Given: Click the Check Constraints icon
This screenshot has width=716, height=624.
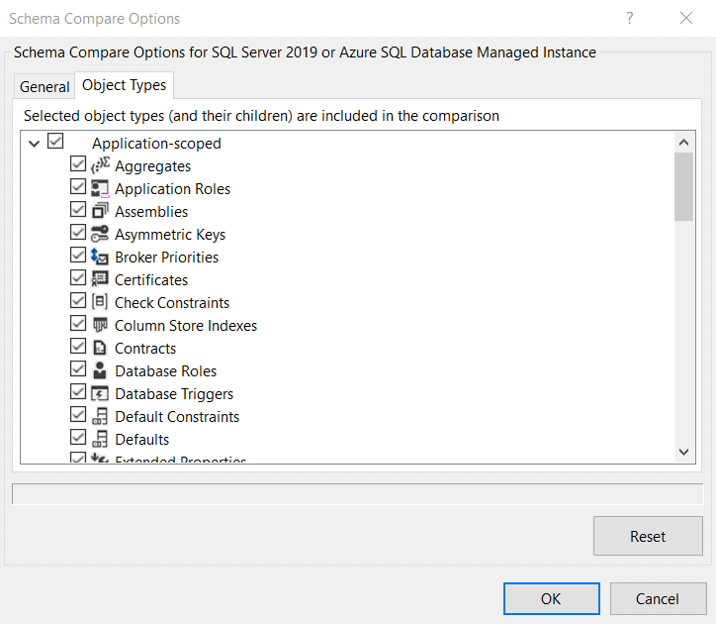Looking at the screenshot, I should click(100, 302).
